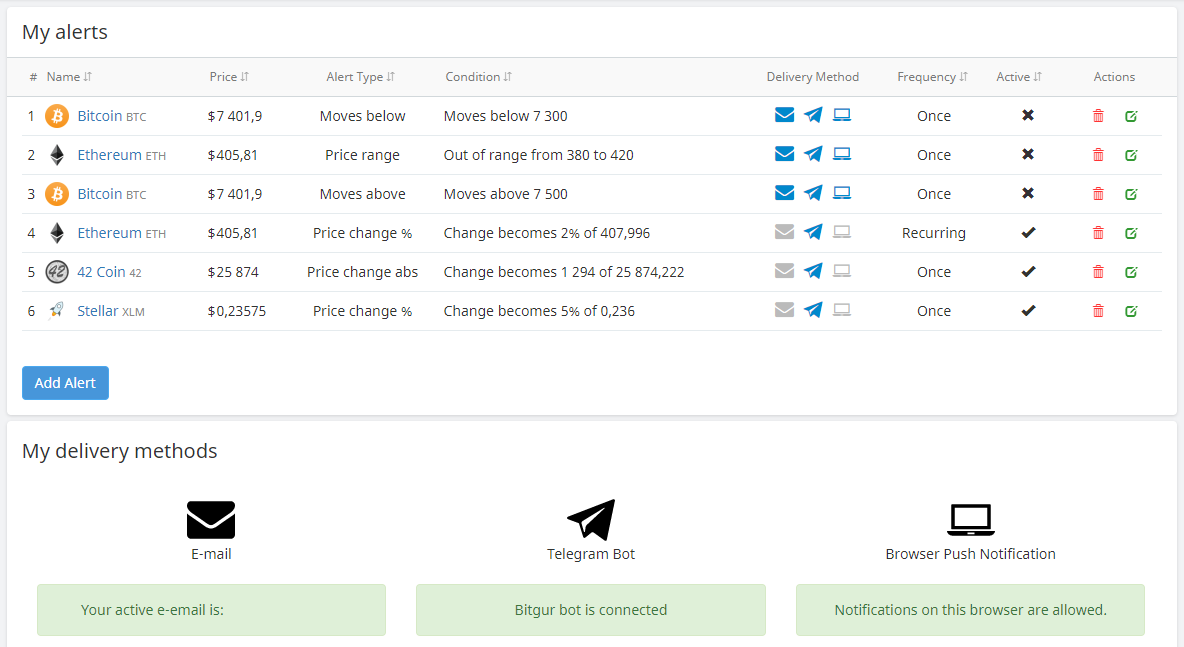The width and height of the screenshot is (1184, 647).
Task: Sort alerts by Alert Type column
Action: pyautogui.click(x=360, y=77)
